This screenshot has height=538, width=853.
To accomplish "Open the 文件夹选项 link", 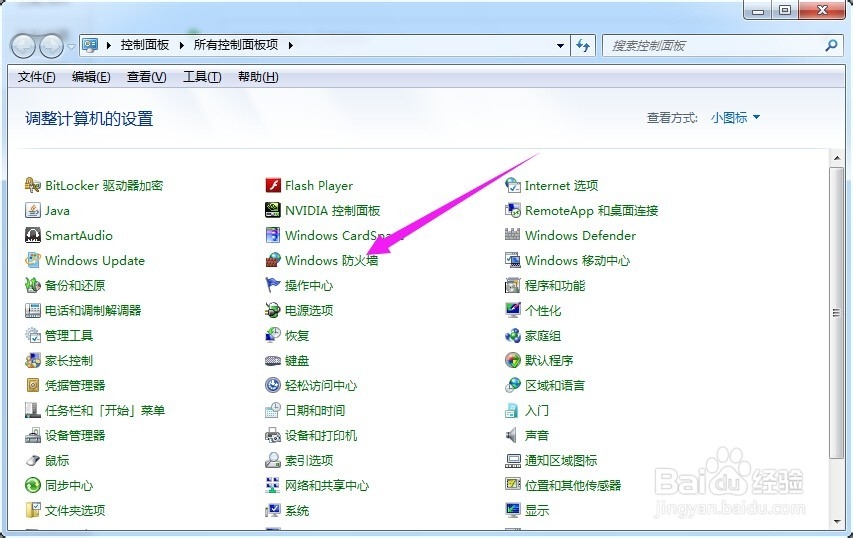I will 75,511.
